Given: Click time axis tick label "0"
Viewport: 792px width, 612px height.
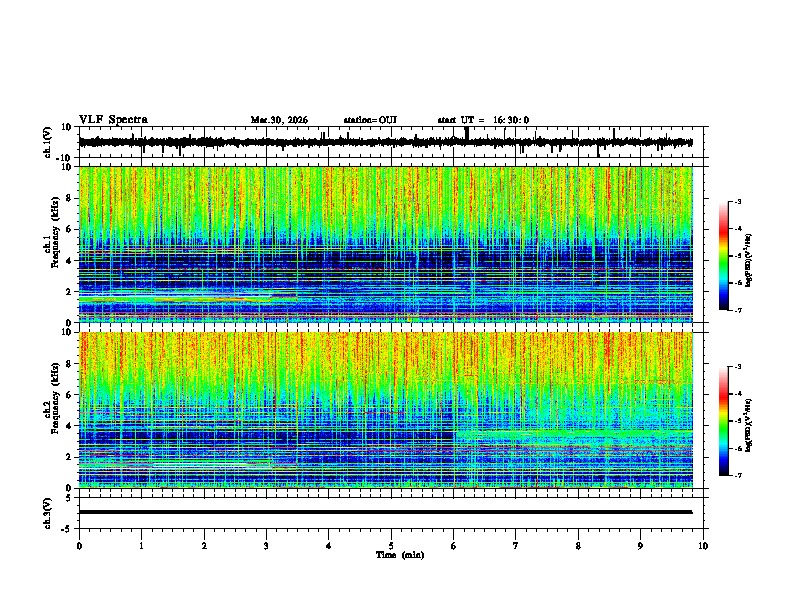Looking at the screenshot, I should point(79,546).
